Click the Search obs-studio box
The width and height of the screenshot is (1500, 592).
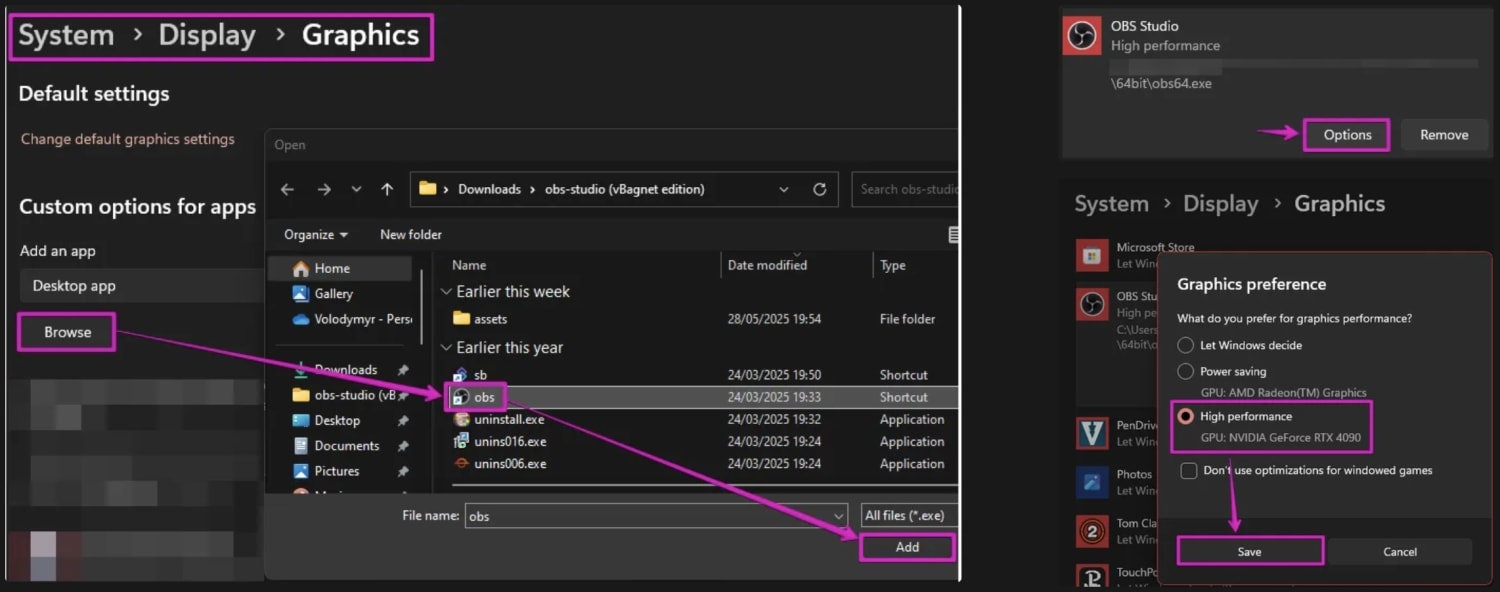point(905,189)
